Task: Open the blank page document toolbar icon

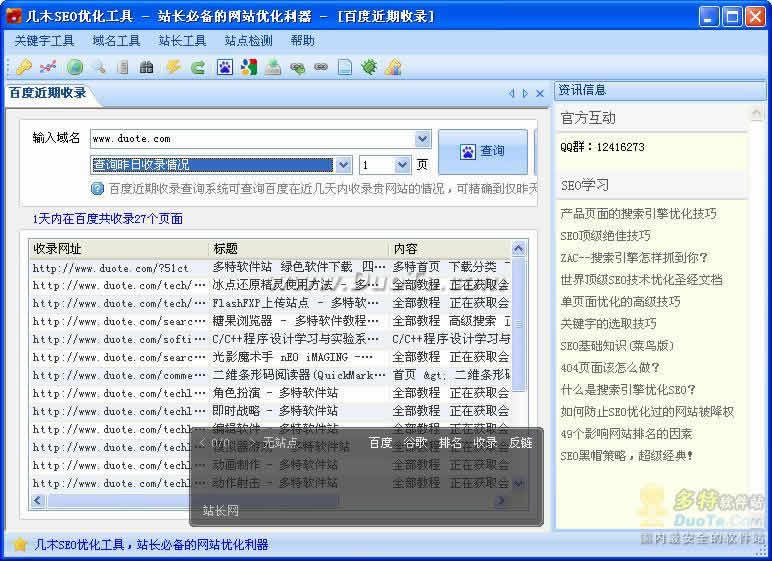Action: (345, 66)
